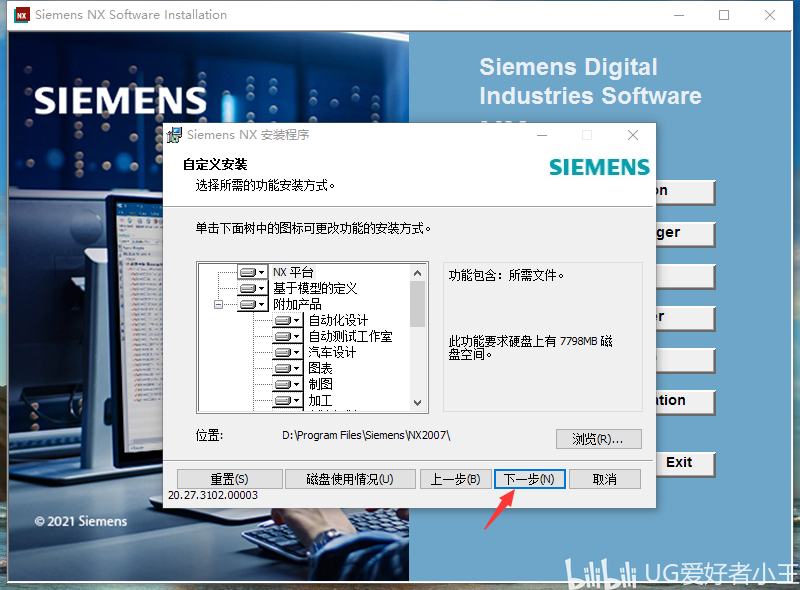The height and width of the screenshot is (590, 800).
Task: Collapse the 附加产品 tree node
Action: (218, 305)
